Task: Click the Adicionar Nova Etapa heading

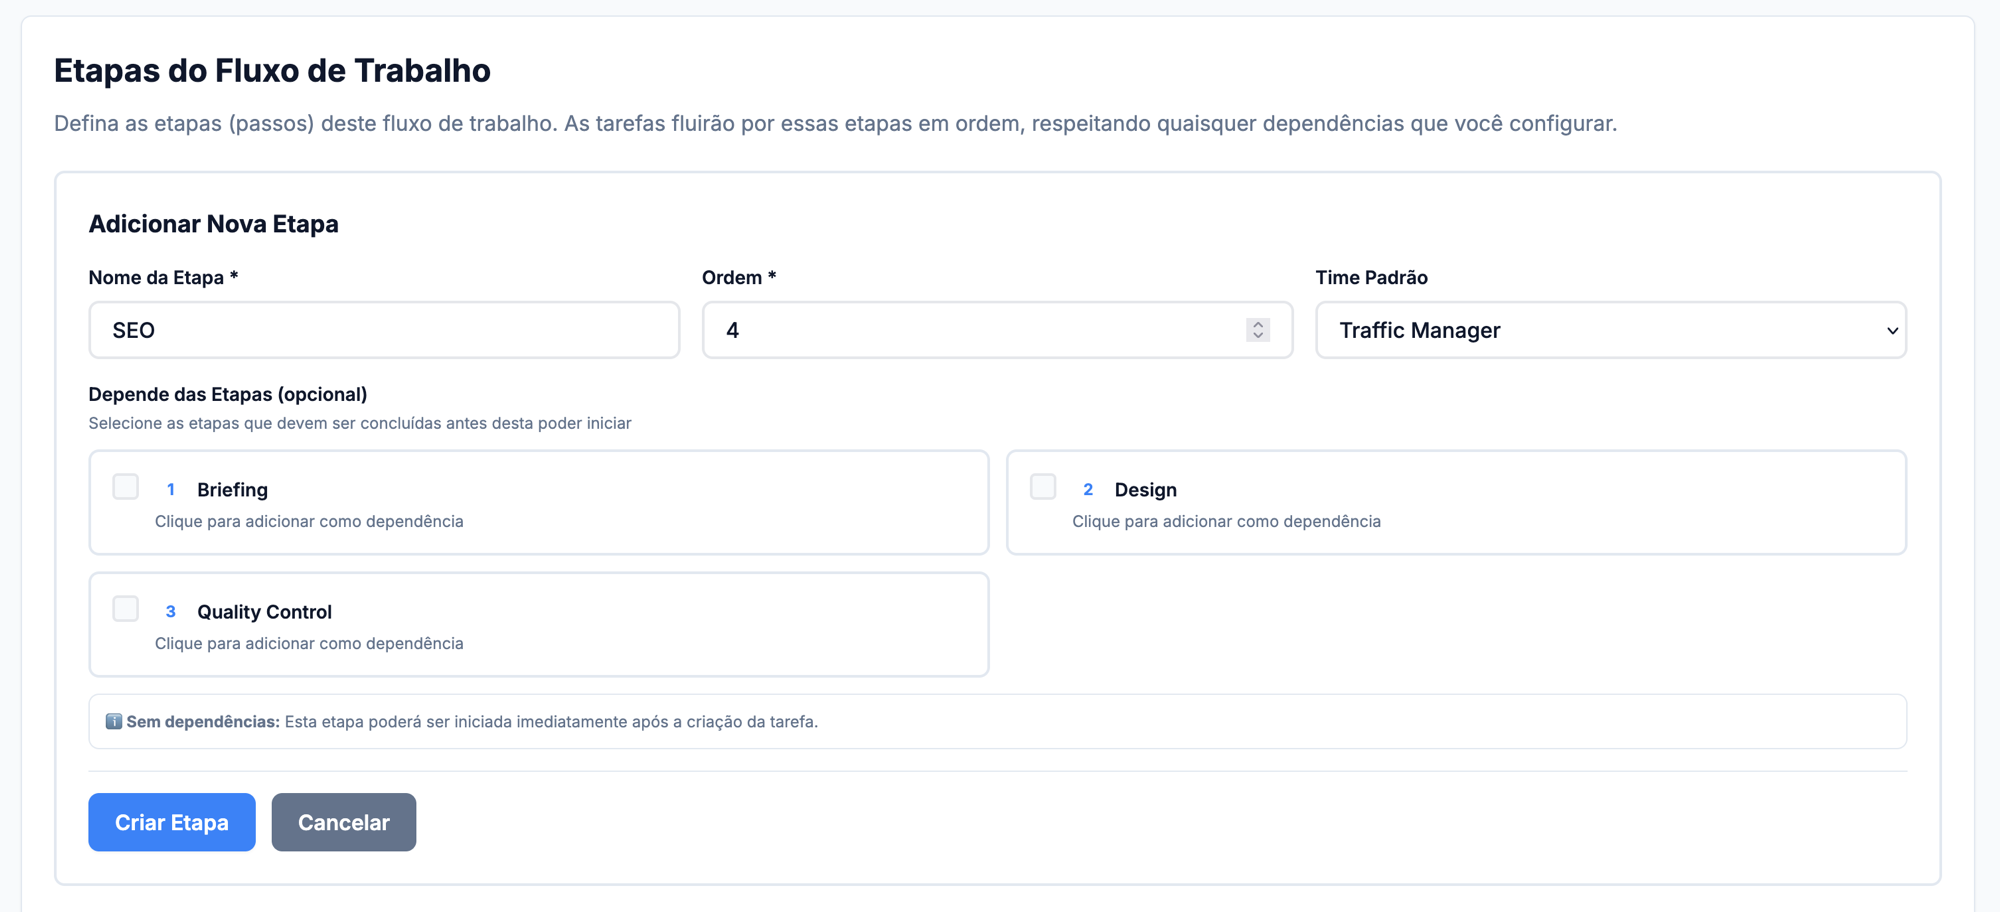Action: click(214, 224)
